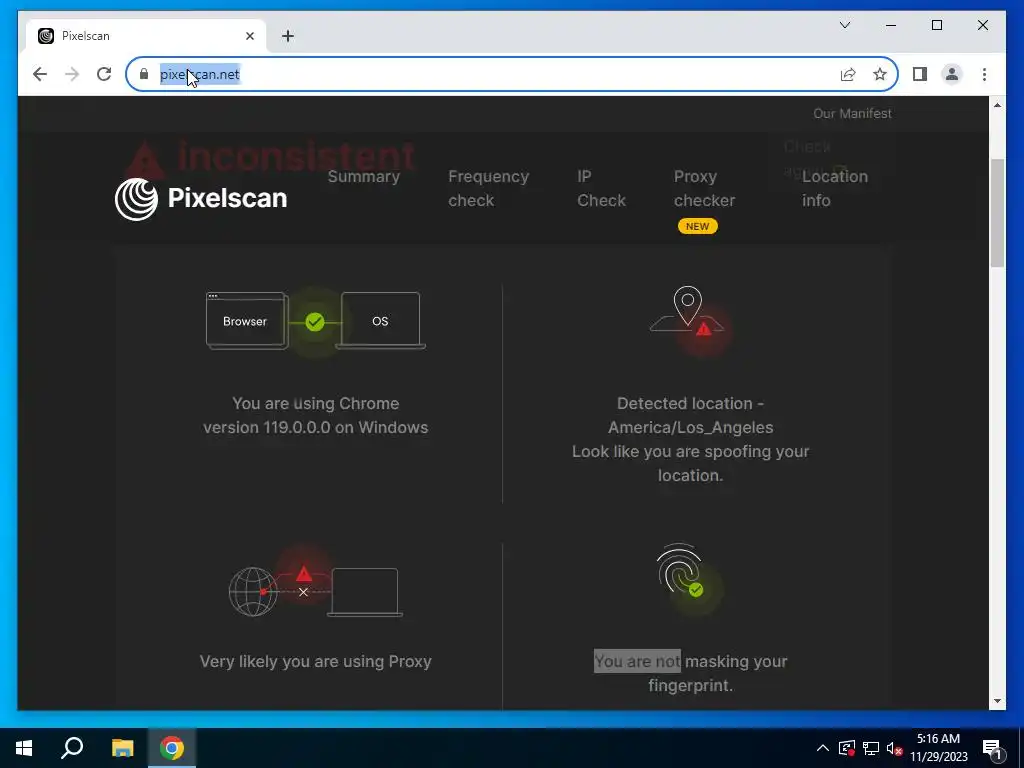The image size is (1024, 768).
Task: Click the red proxy warning triangle
Action: pyautogui.click(x=304, y=574)
